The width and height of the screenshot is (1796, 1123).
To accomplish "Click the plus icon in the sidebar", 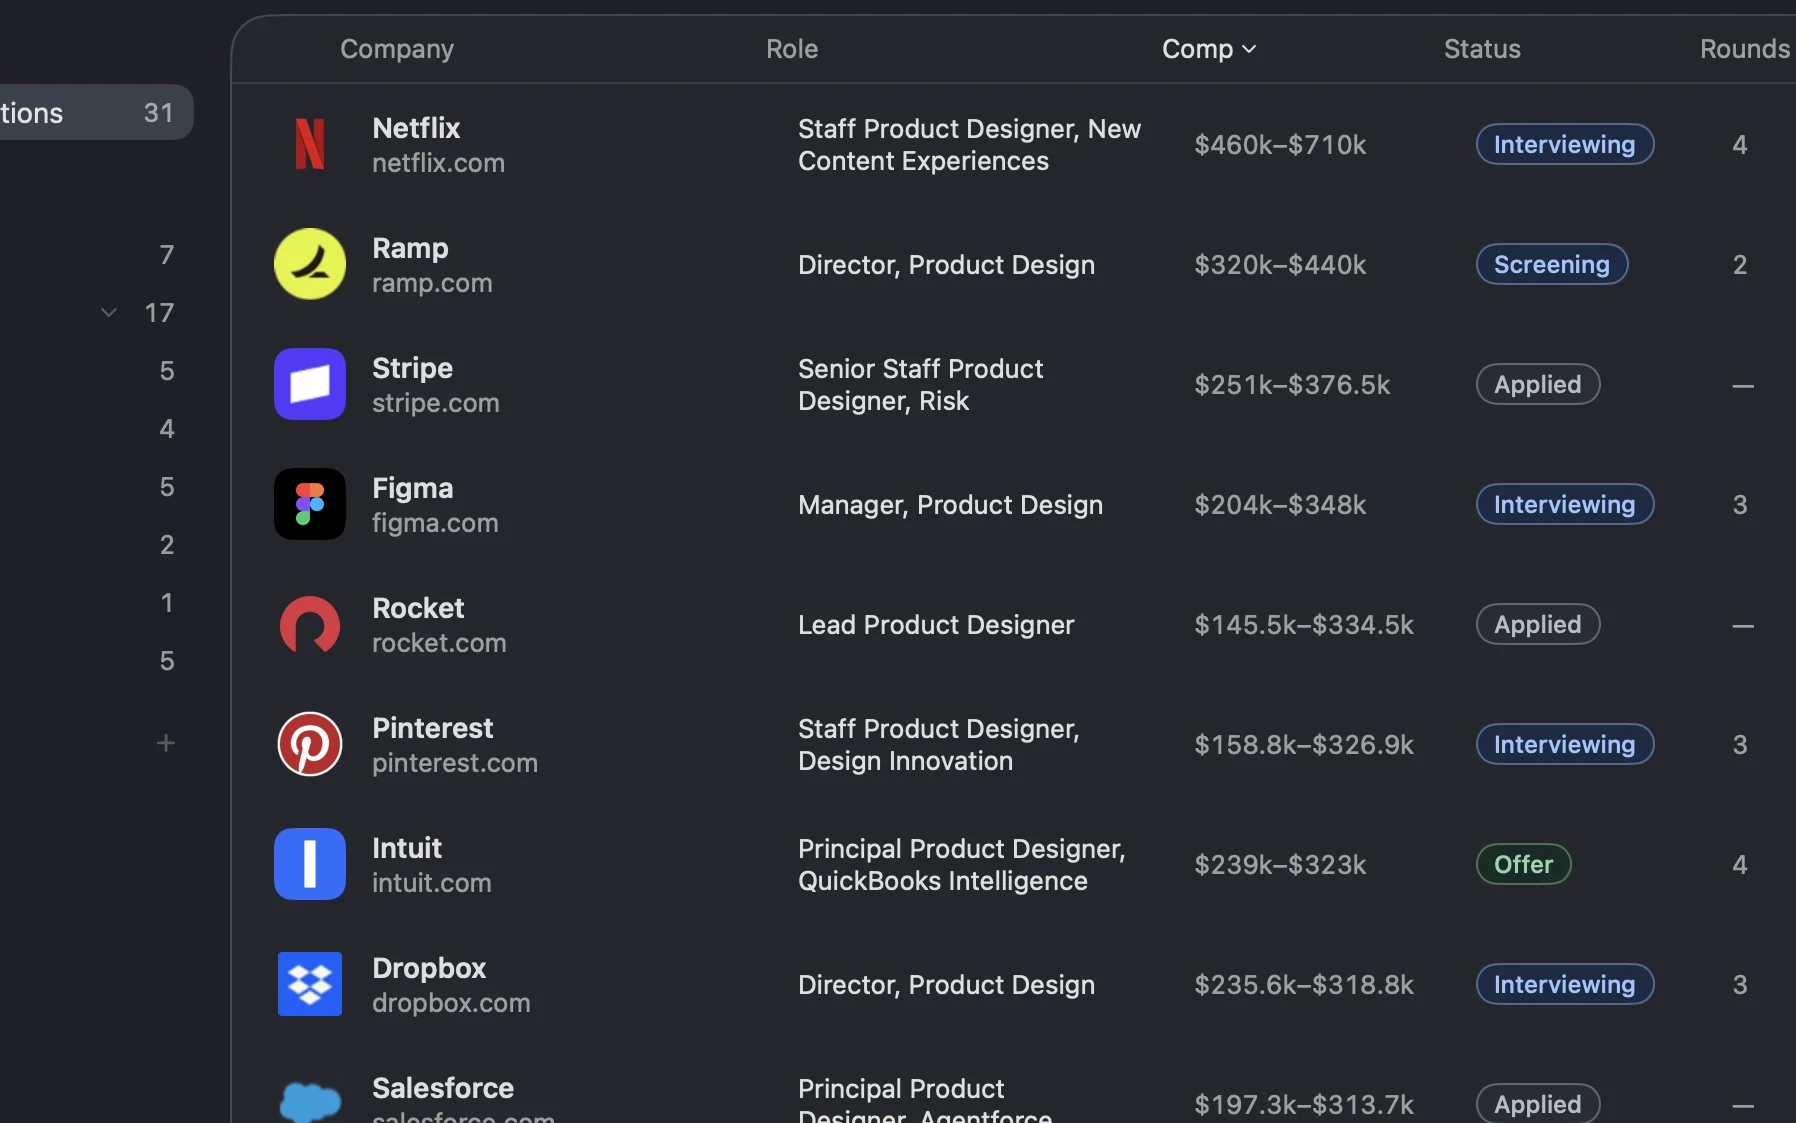I will tap(166, 743).
